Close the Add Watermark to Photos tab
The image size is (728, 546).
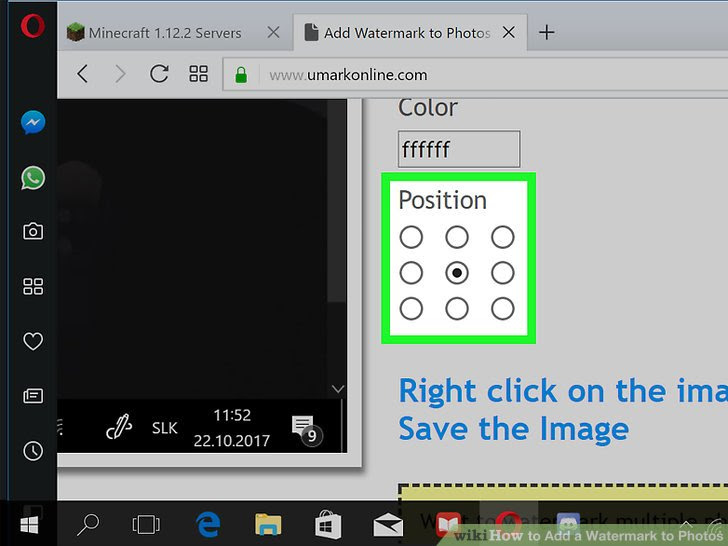coord(509,32)
